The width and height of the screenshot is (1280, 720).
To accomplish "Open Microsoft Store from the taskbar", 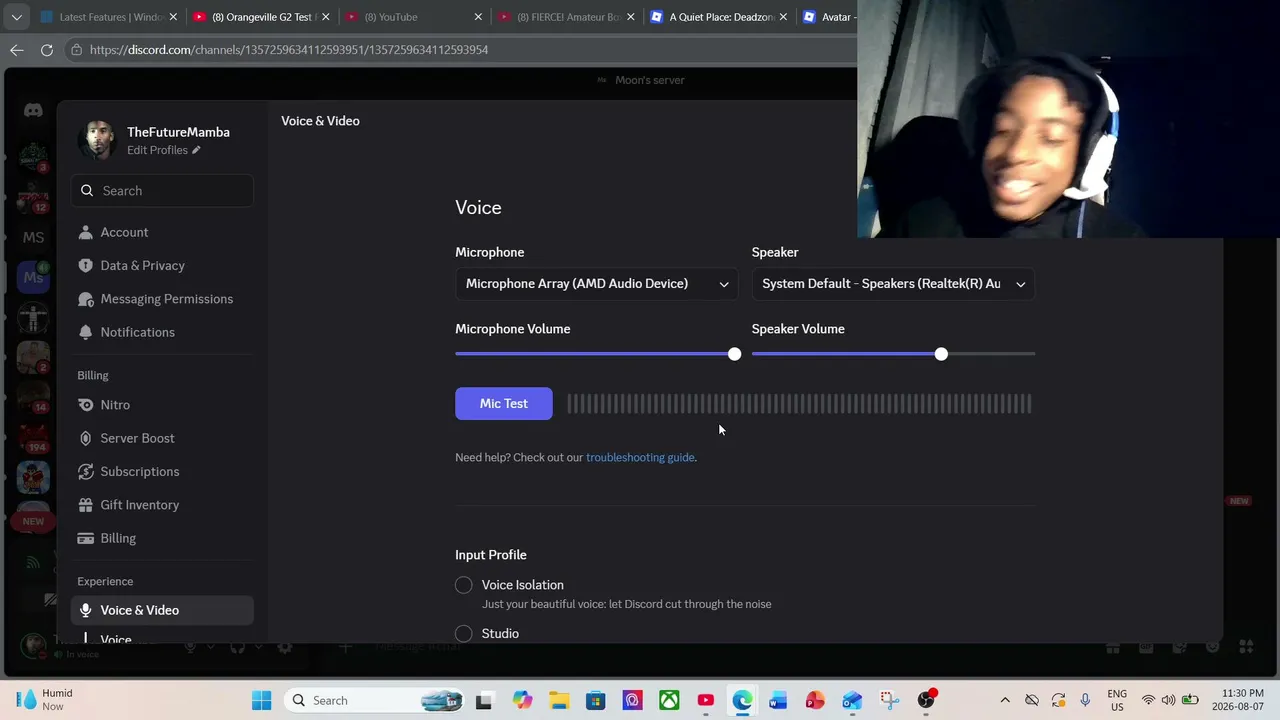I will tap(596, 701).
